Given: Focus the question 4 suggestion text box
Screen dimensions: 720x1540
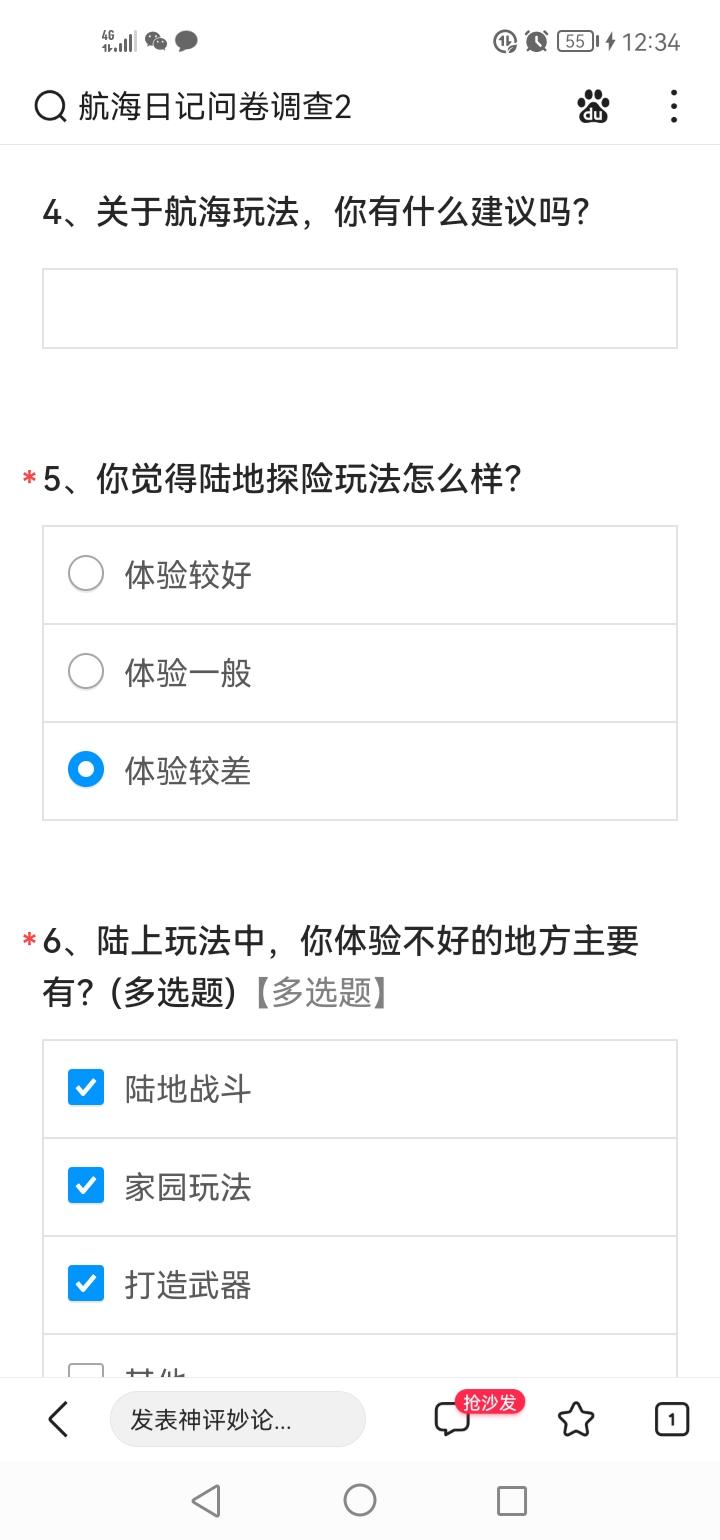Looking at the screenshot, I should tap(360, 308).
